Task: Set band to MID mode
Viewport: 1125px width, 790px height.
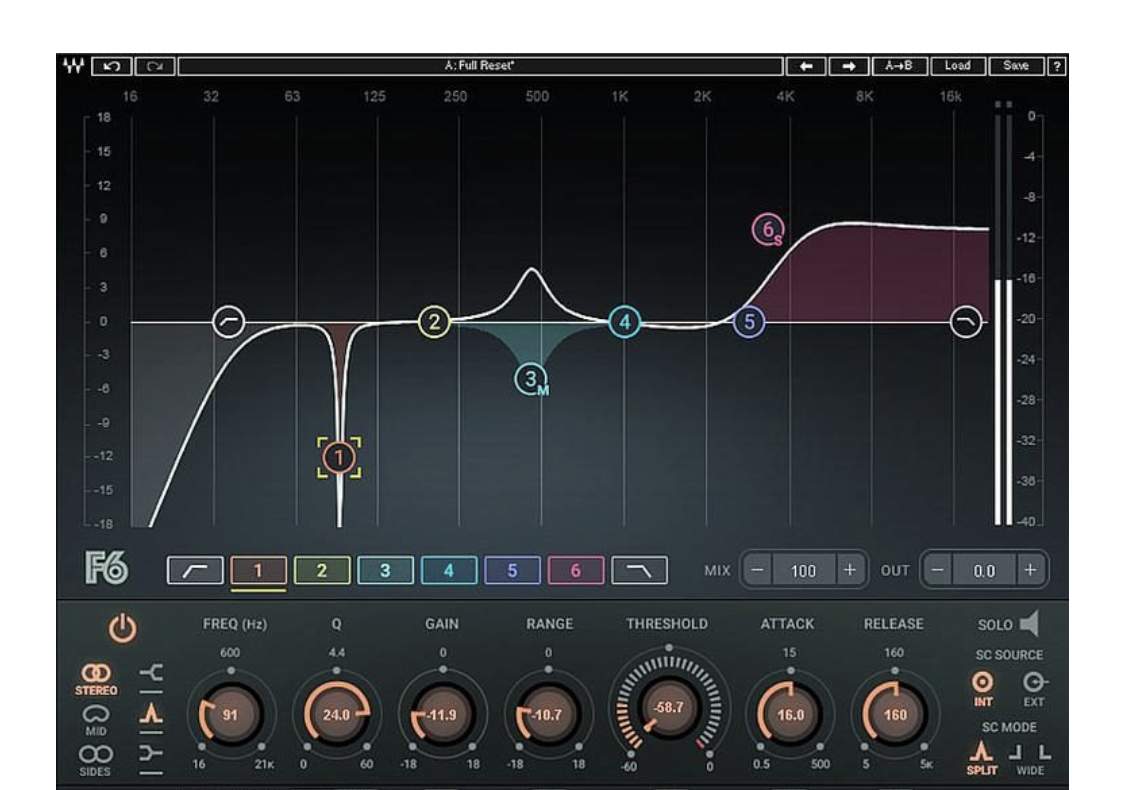Action: 95,720
